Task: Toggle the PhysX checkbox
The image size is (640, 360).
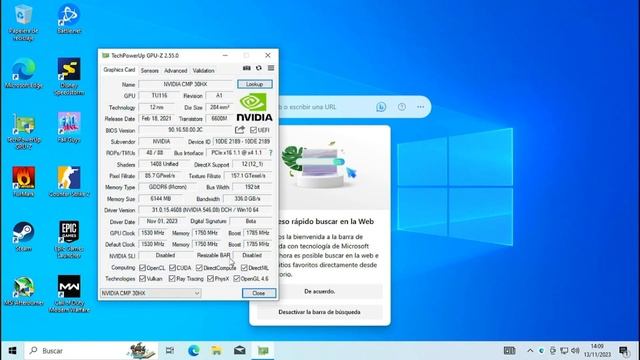Action: [x=211, y=278]
